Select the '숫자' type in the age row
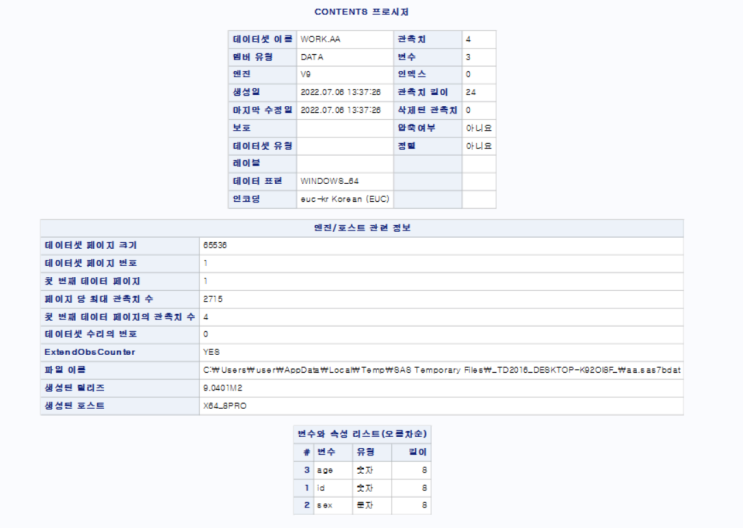Screen dimensions: 743x528 pyautogui.click(x=364, y=470)
